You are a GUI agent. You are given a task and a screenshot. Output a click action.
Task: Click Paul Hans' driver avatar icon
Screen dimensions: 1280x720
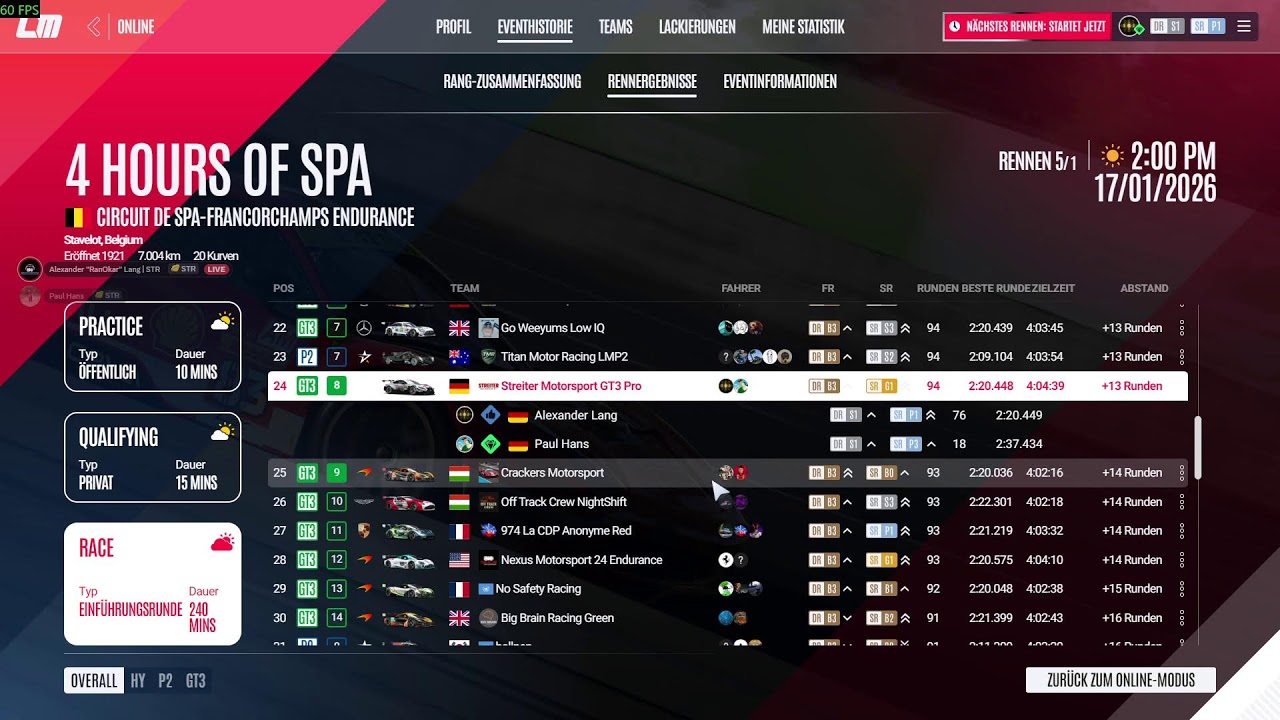(x=465, y=444)
